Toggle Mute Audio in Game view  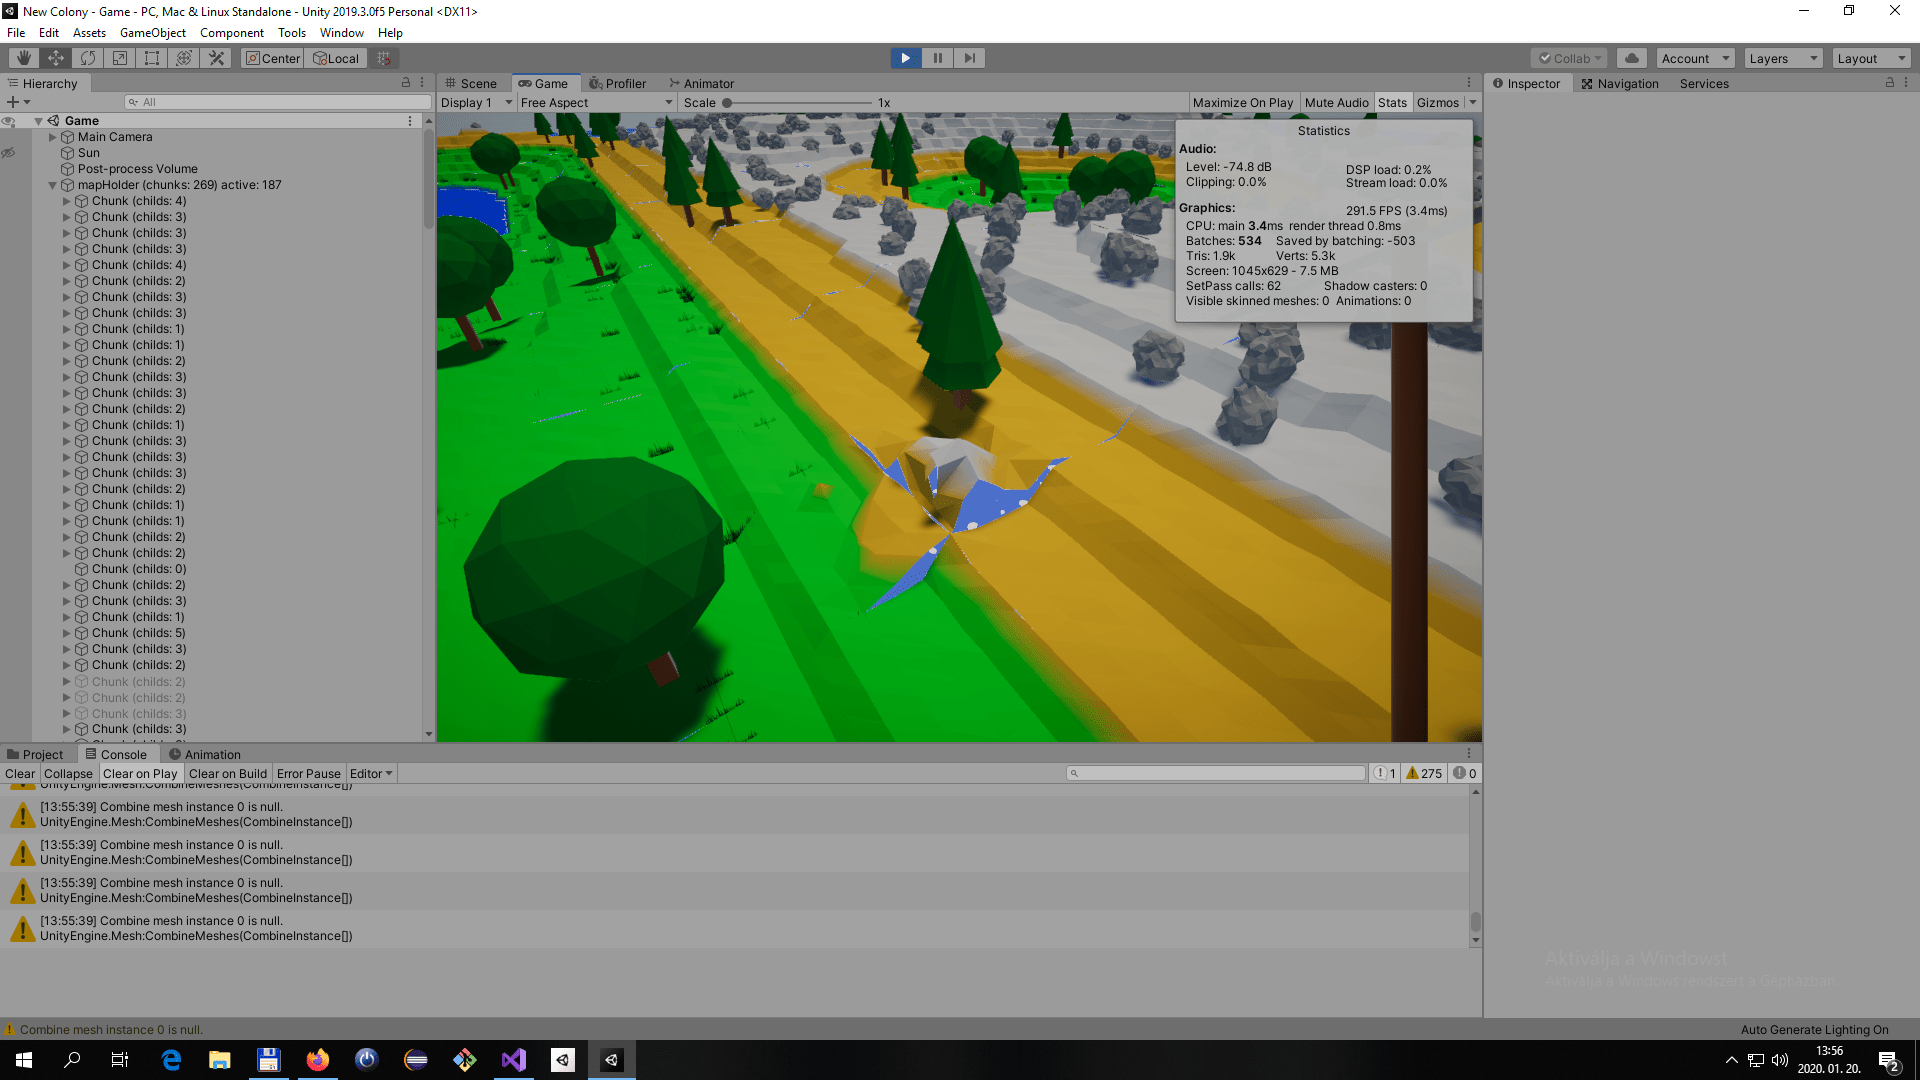[1336, 103]
